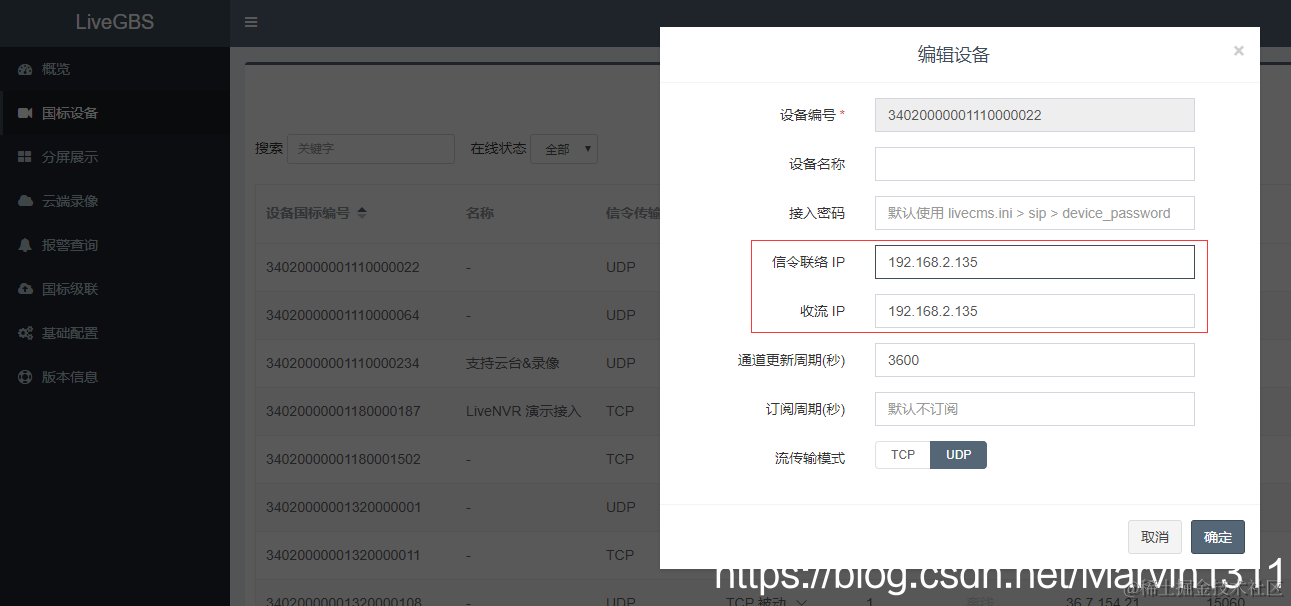Click the 概览 dashboard icon
Viewport: 1291px width, 606px height.
coord(25,69)
